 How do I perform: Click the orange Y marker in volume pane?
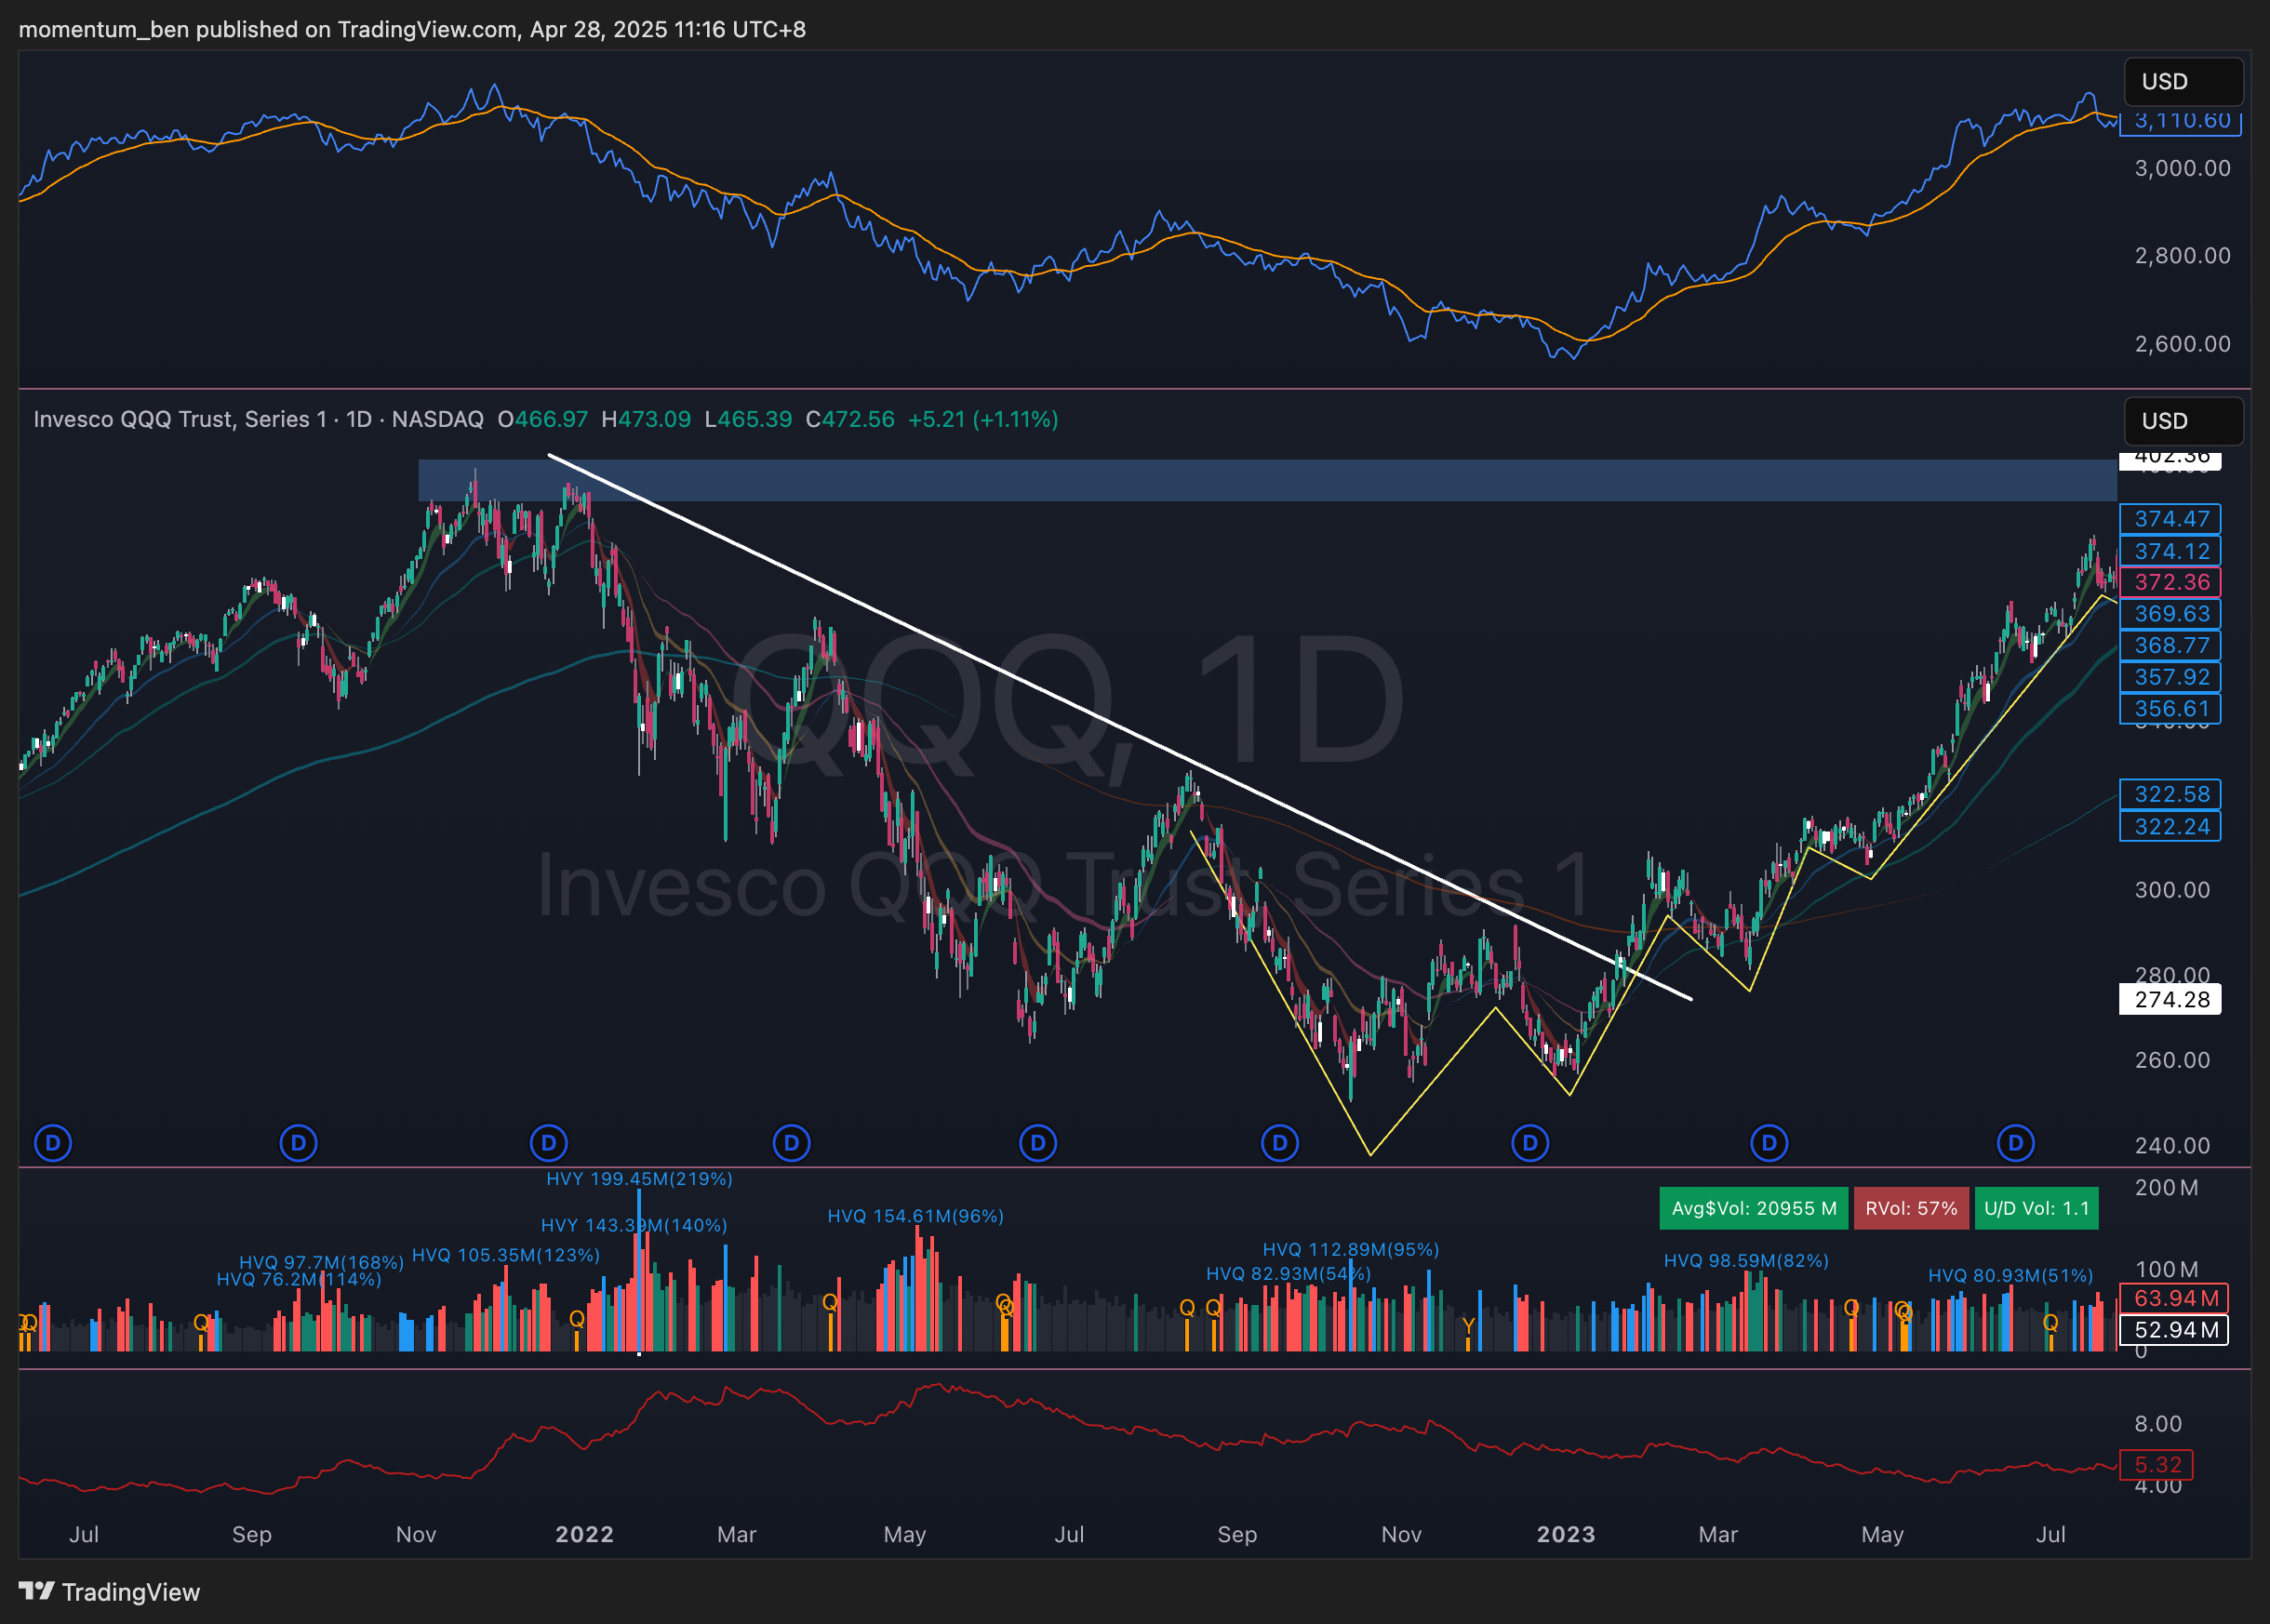pos(1468,1325)
